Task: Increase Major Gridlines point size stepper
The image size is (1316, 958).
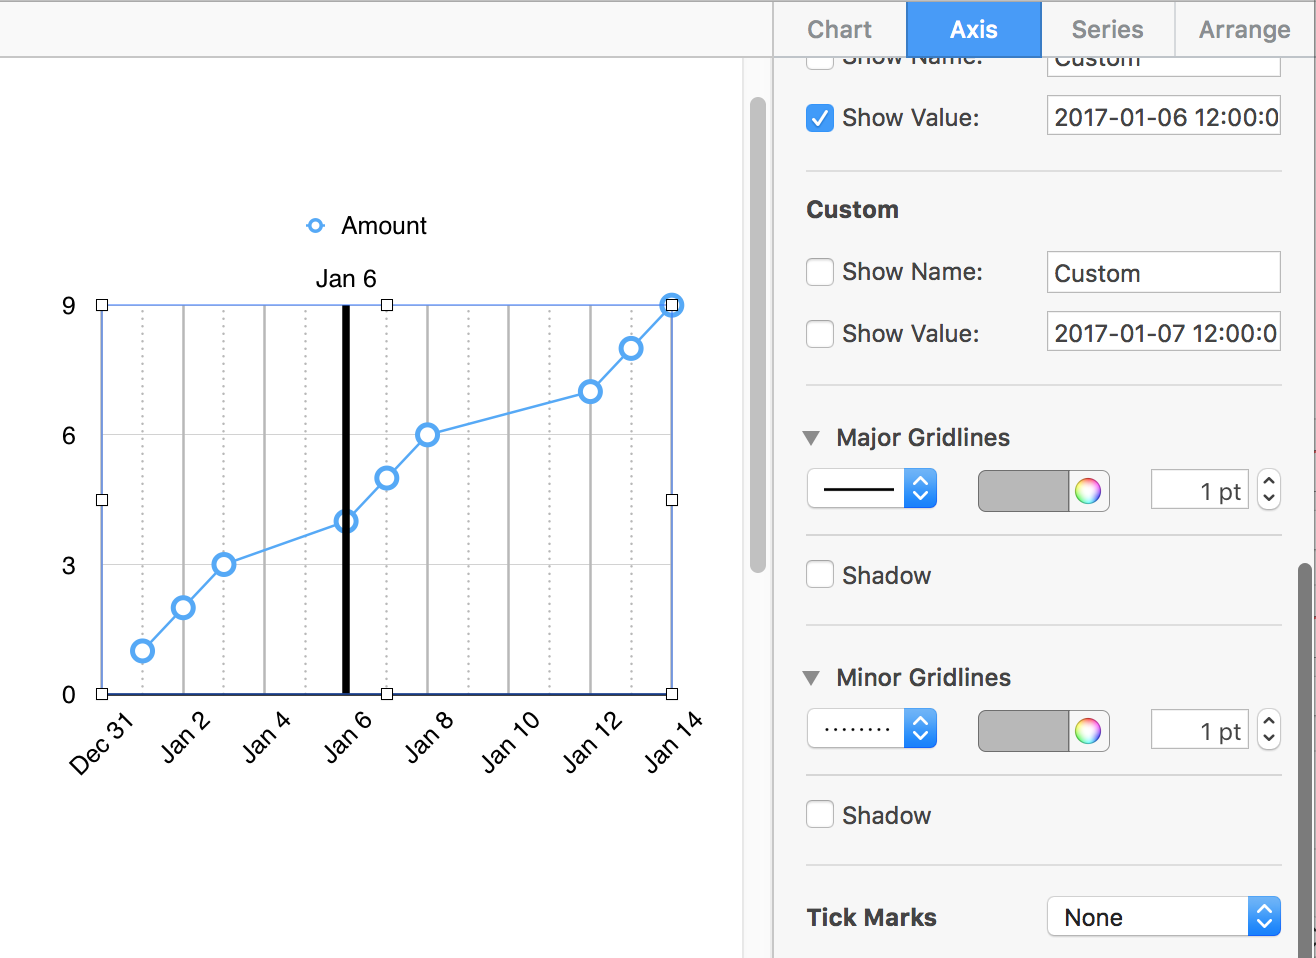Action: click(x=1269, y=482)
